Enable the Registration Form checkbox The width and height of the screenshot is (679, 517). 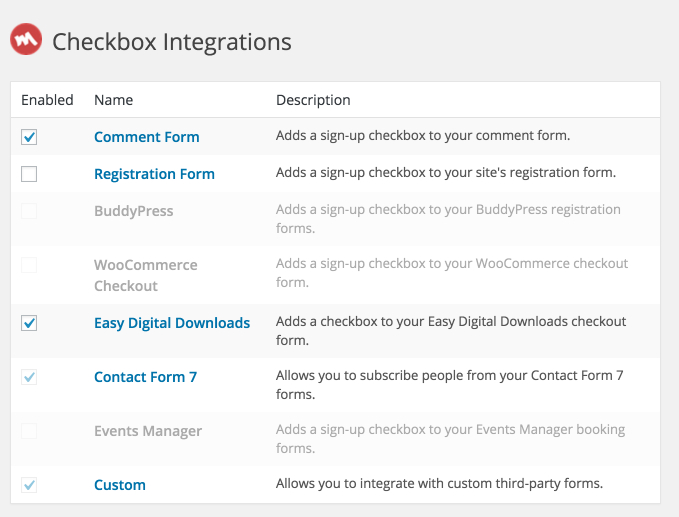(x=29, y=174)
